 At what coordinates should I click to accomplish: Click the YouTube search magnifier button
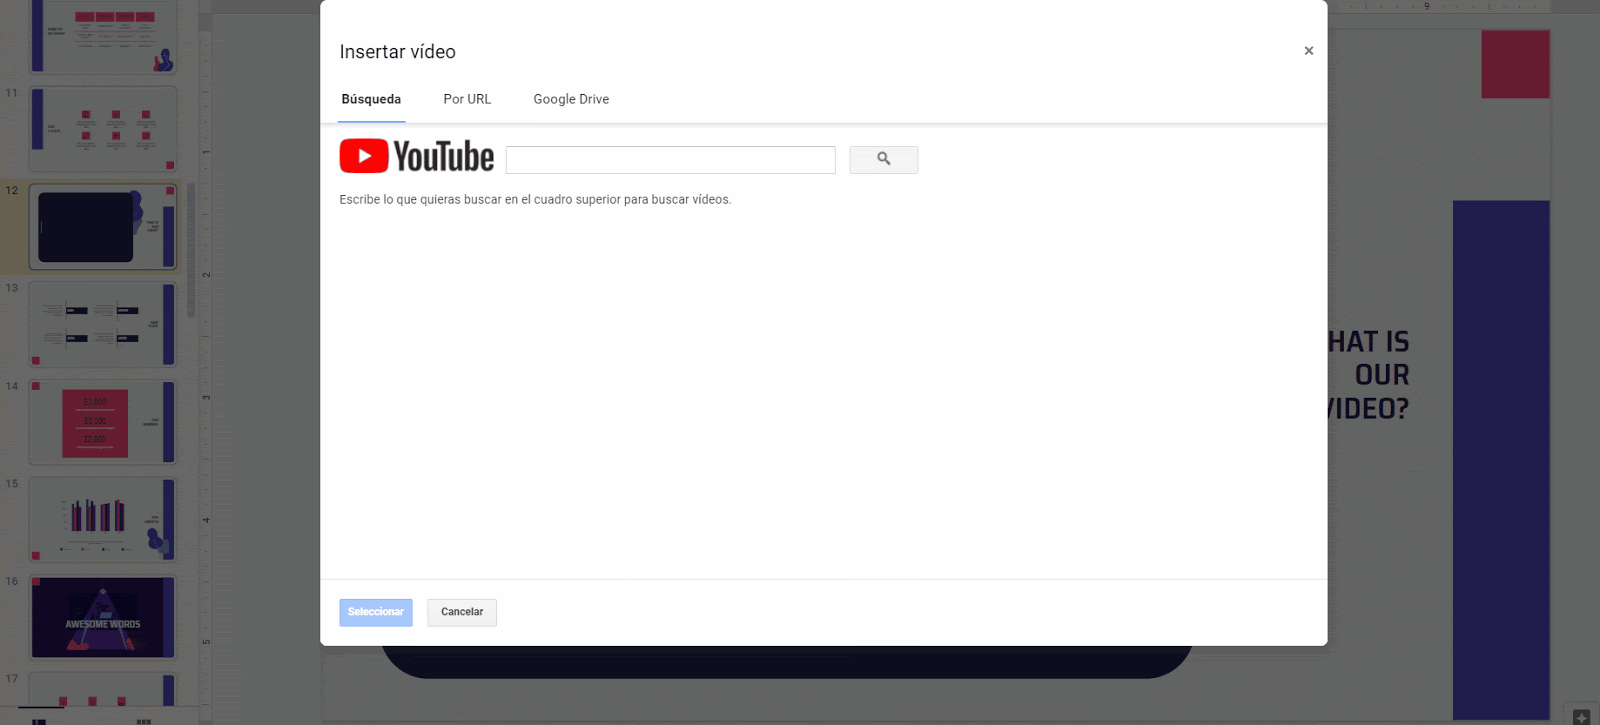coord(883,160)
